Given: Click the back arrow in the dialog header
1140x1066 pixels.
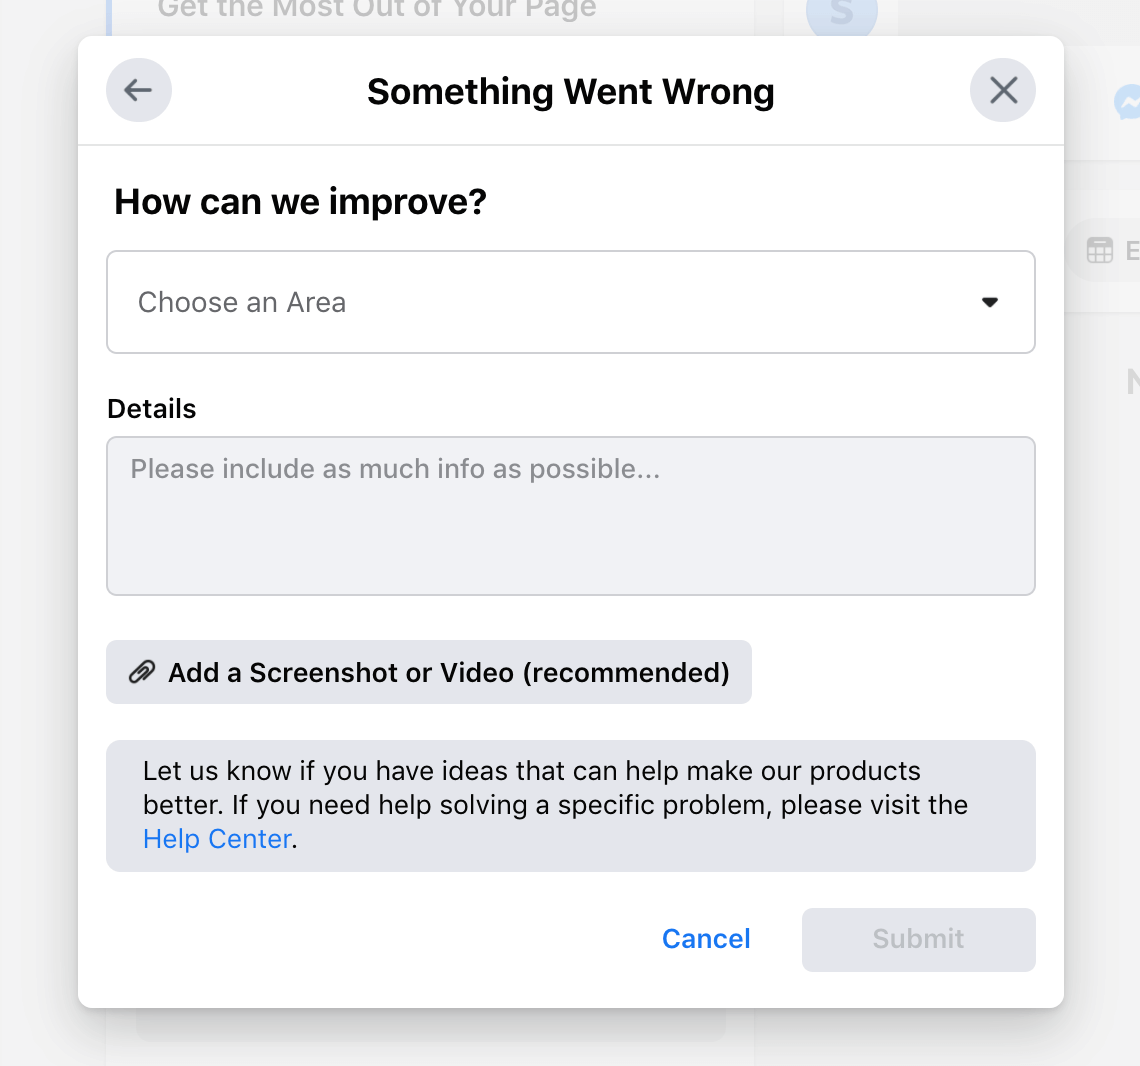Looking at the screenshot, I should (x=138, y=90).
